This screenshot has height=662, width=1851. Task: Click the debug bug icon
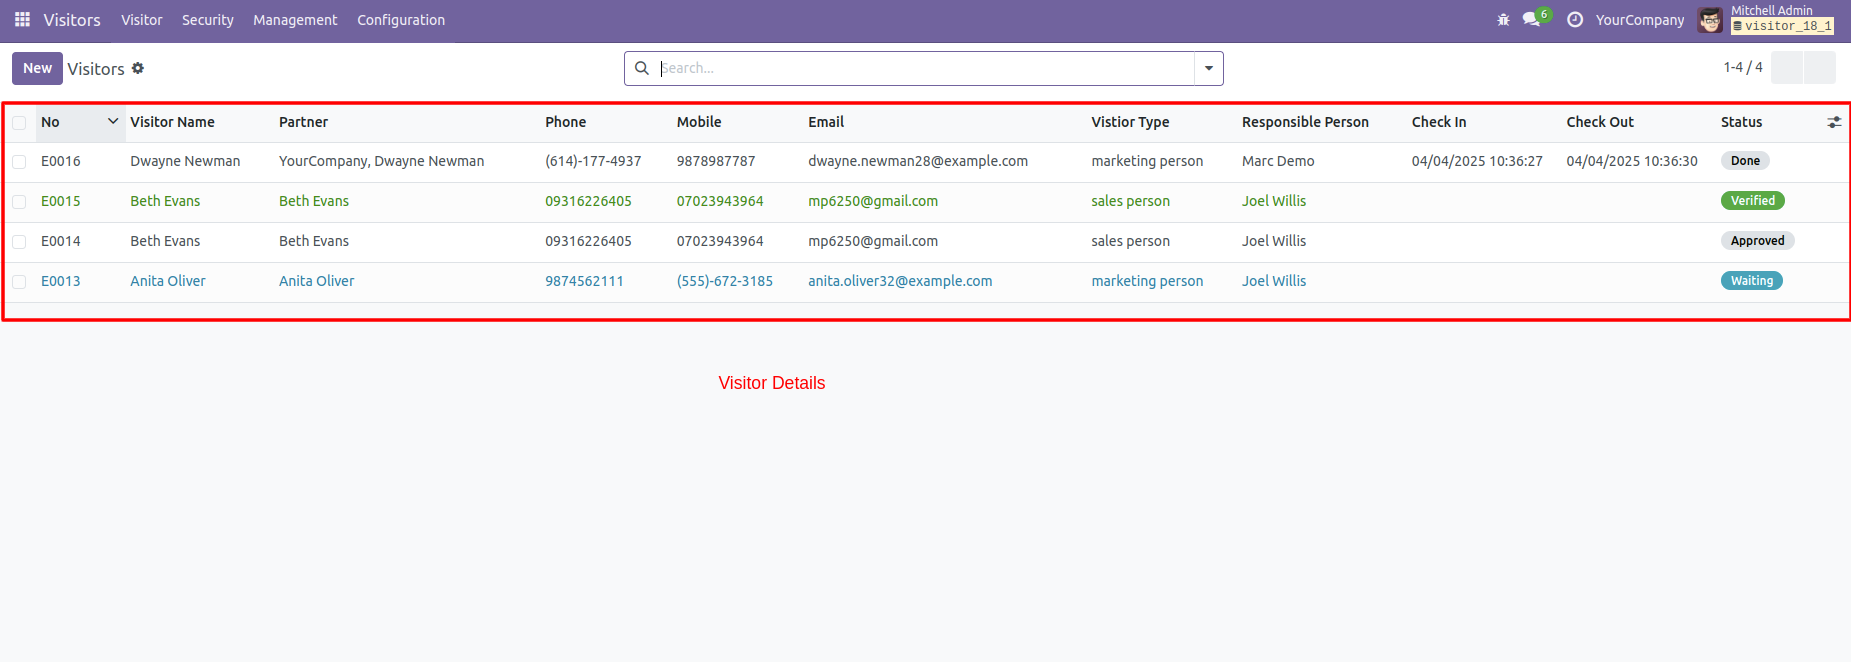(1503, 20)
